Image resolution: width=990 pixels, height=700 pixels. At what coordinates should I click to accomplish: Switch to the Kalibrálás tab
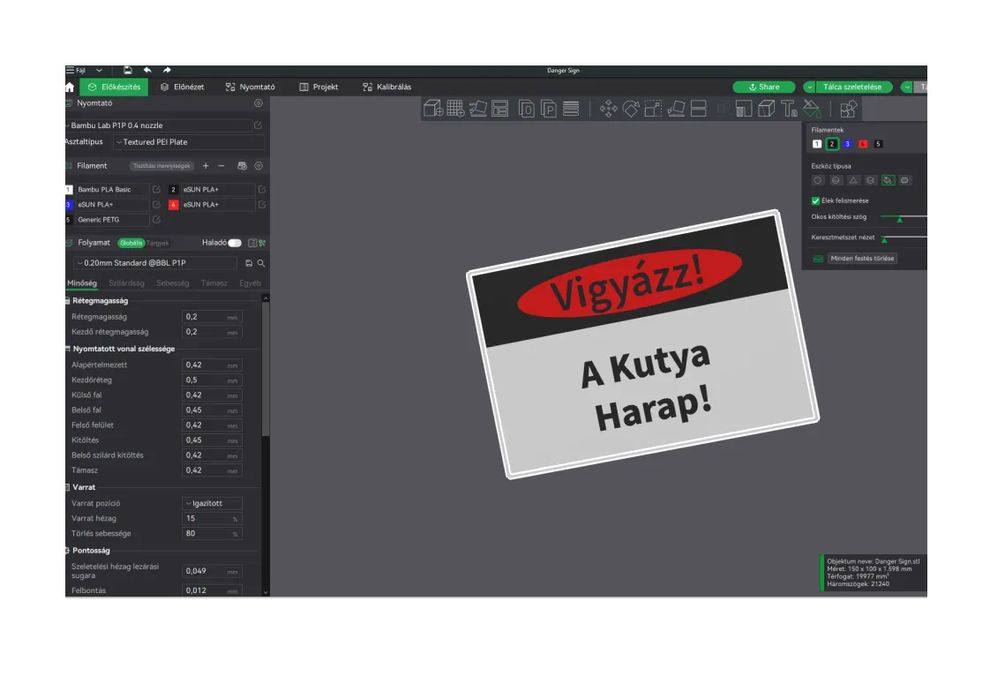[x=387, y=87]
